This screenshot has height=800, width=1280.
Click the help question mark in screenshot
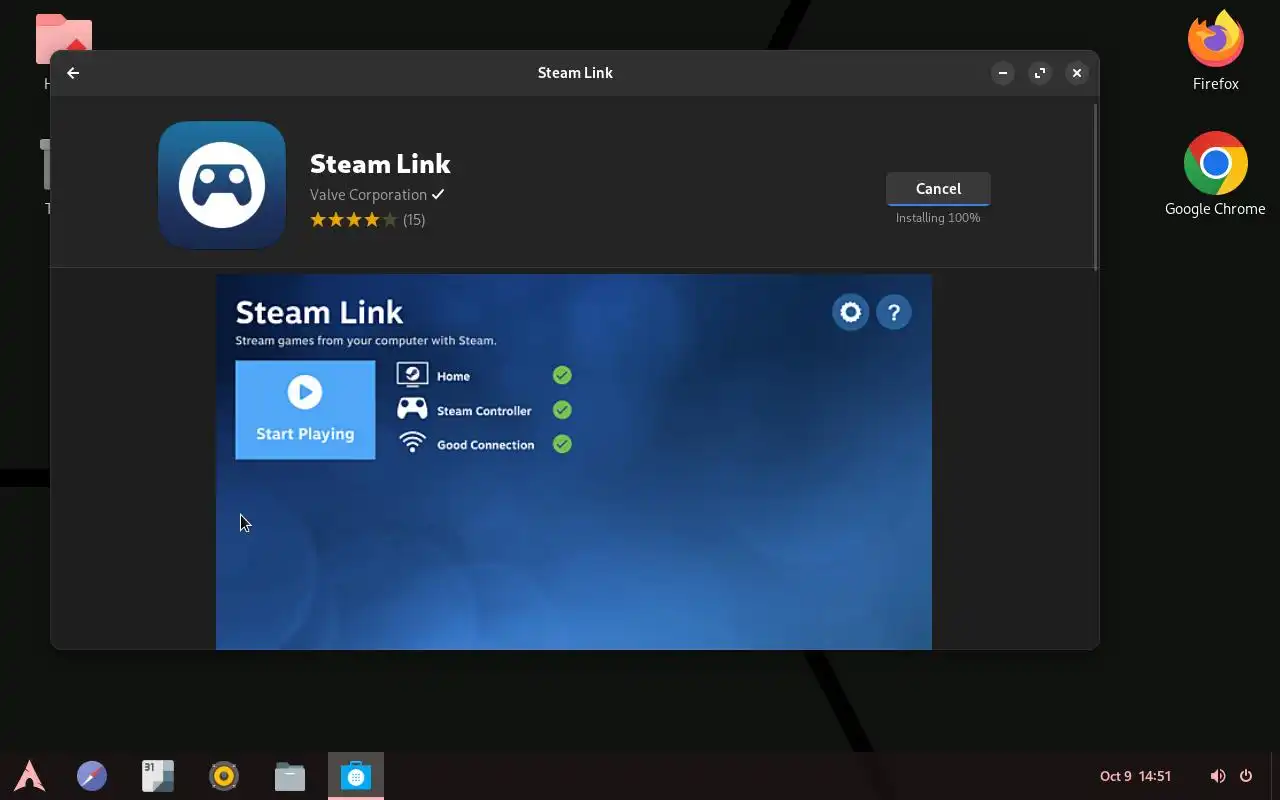894,312
